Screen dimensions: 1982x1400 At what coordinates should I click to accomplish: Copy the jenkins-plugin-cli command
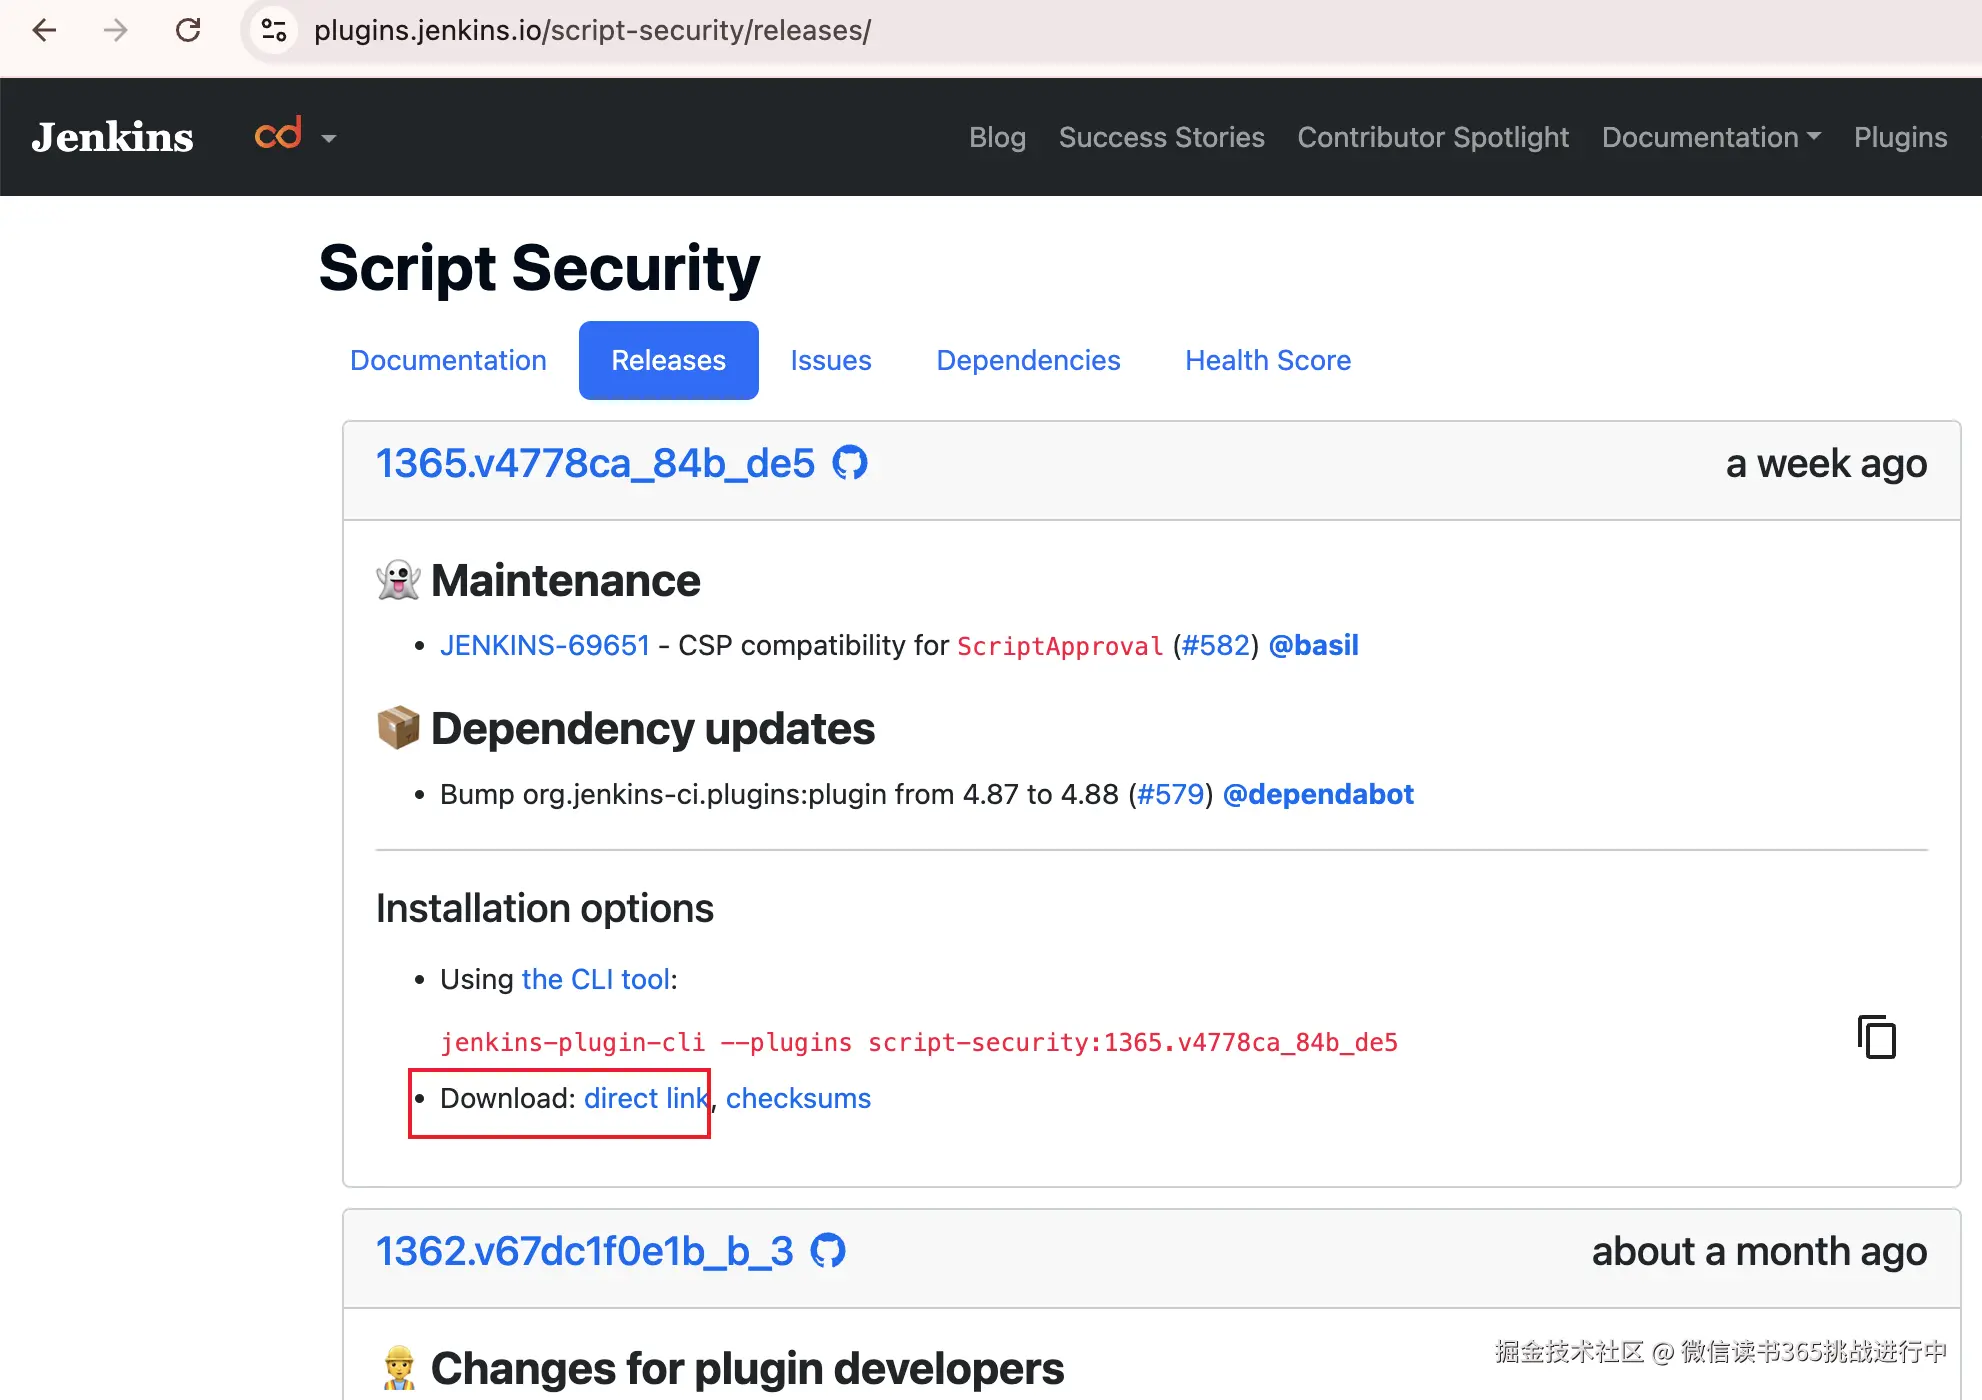click(1876, 1037)
